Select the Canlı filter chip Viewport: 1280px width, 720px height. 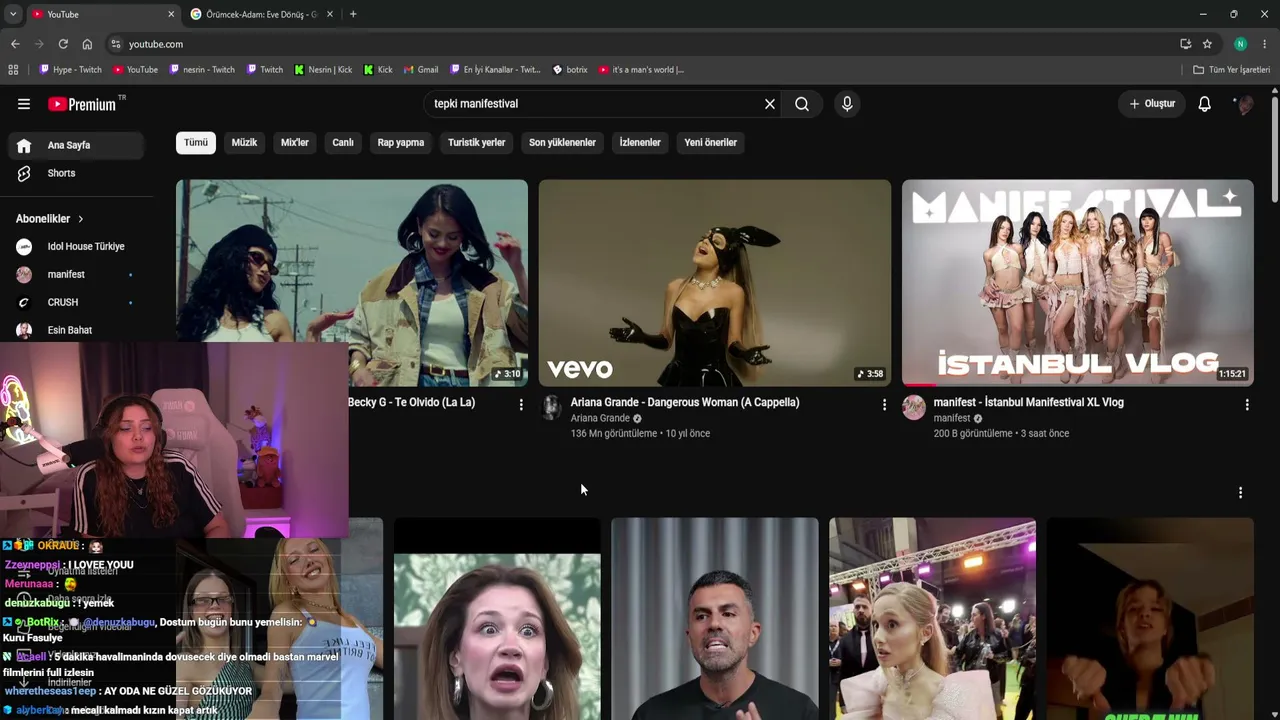(343, 142)
